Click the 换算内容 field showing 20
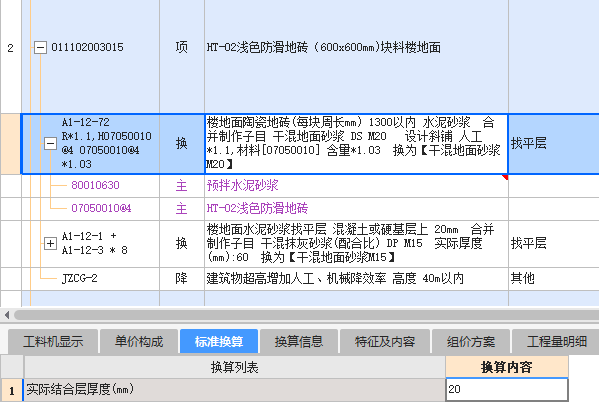 (507, 389)
